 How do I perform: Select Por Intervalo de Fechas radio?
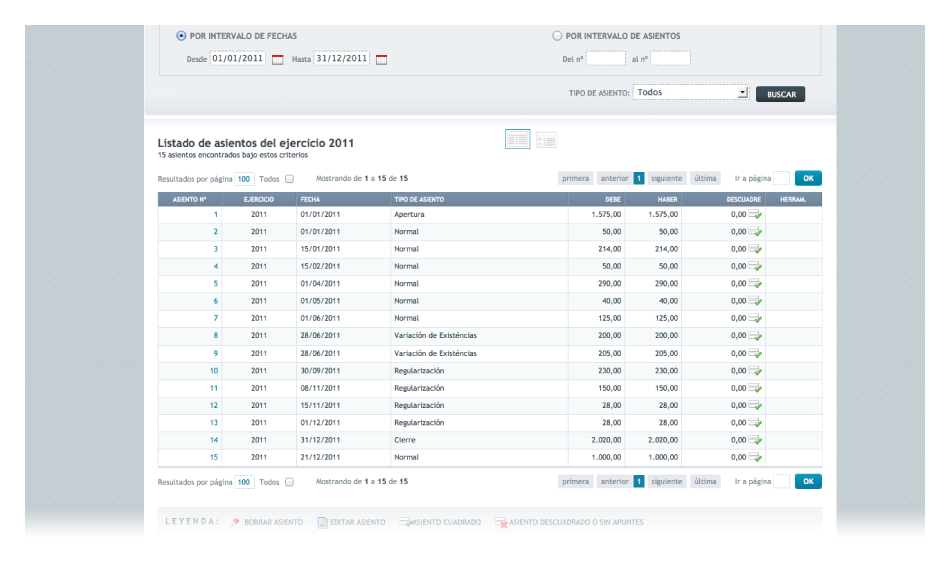181,36
